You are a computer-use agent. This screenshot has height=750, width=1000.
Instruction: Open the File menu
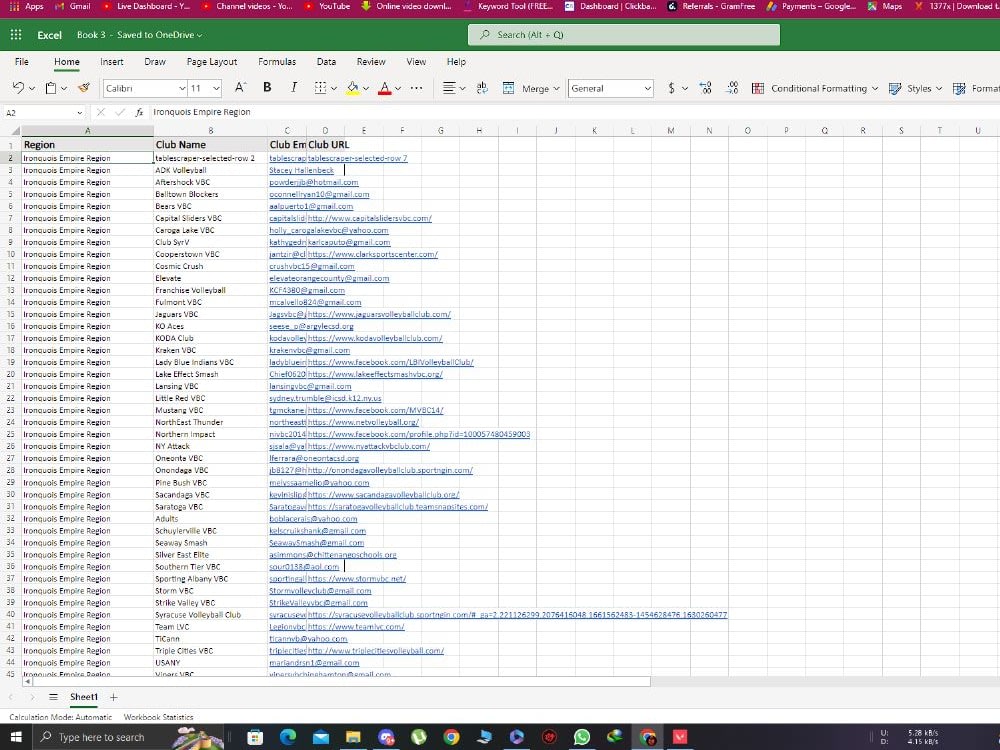22,62
